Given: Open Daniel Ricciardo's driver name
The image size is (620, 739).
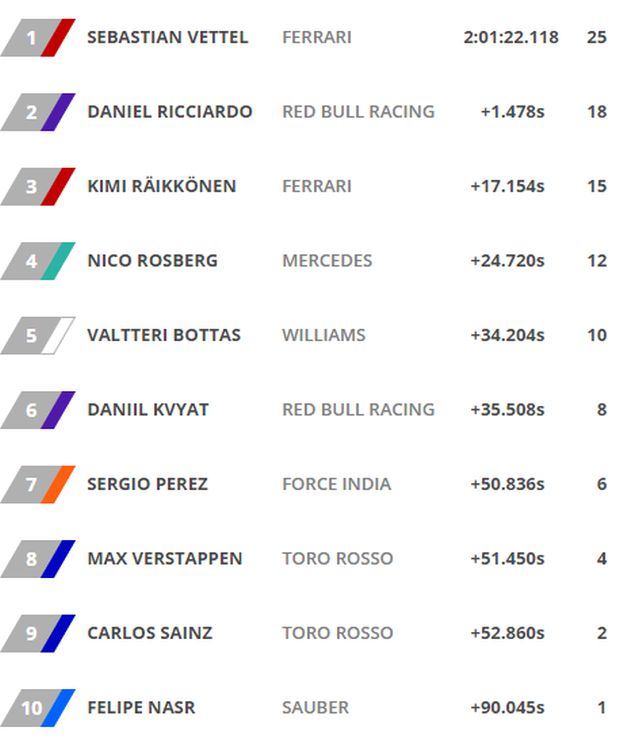Looking at the screenshot, I should [x=169, y=112].
